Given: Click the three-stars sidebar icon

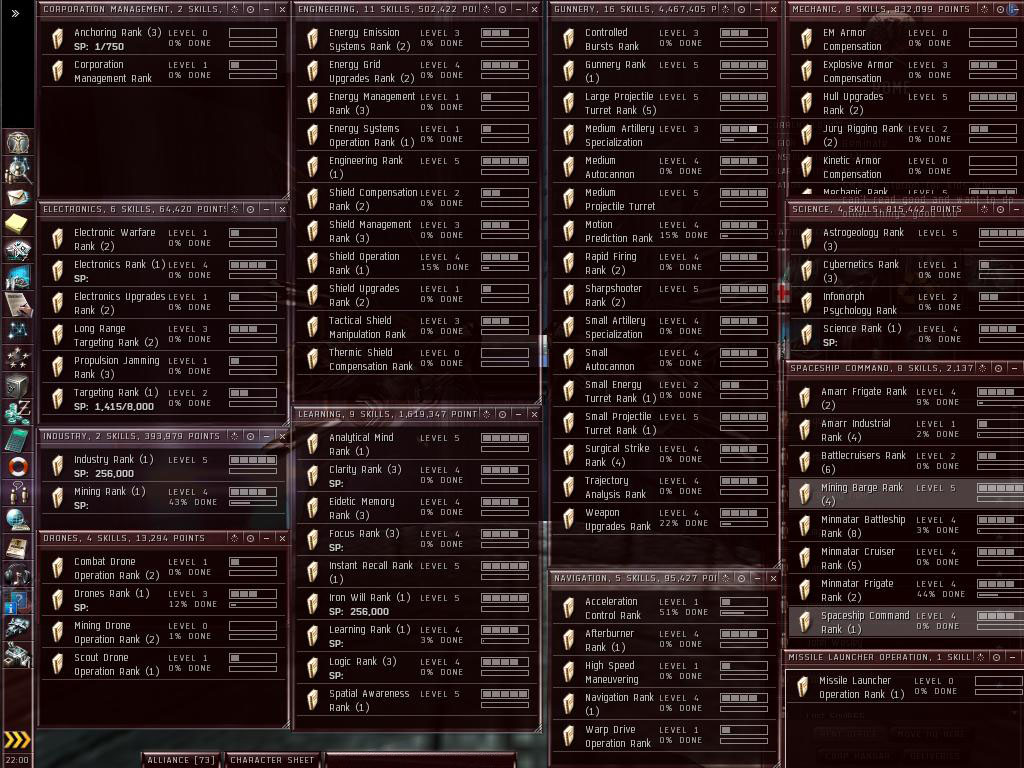Looking at the screenshot, I should [18, 358].
